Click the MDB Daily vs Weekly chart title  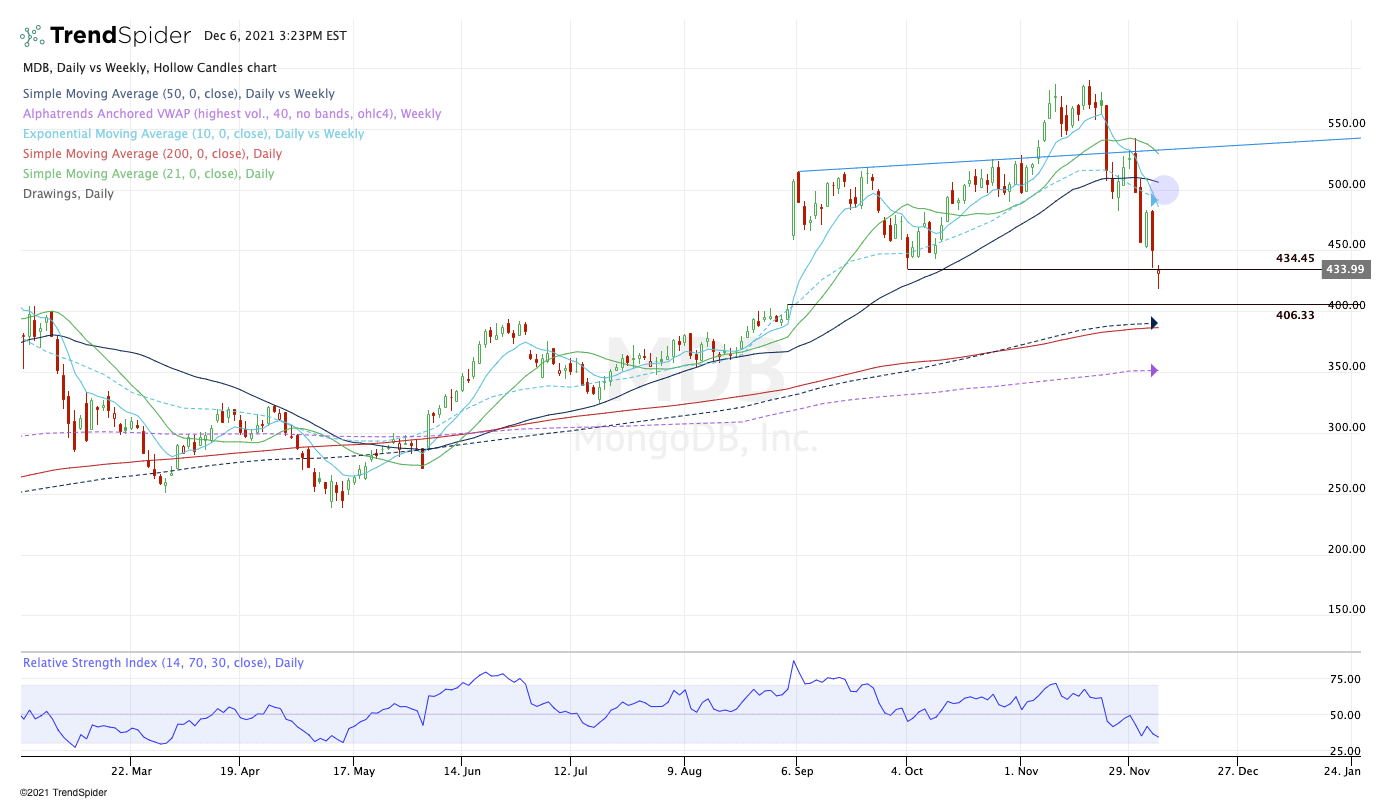(149, 68)
